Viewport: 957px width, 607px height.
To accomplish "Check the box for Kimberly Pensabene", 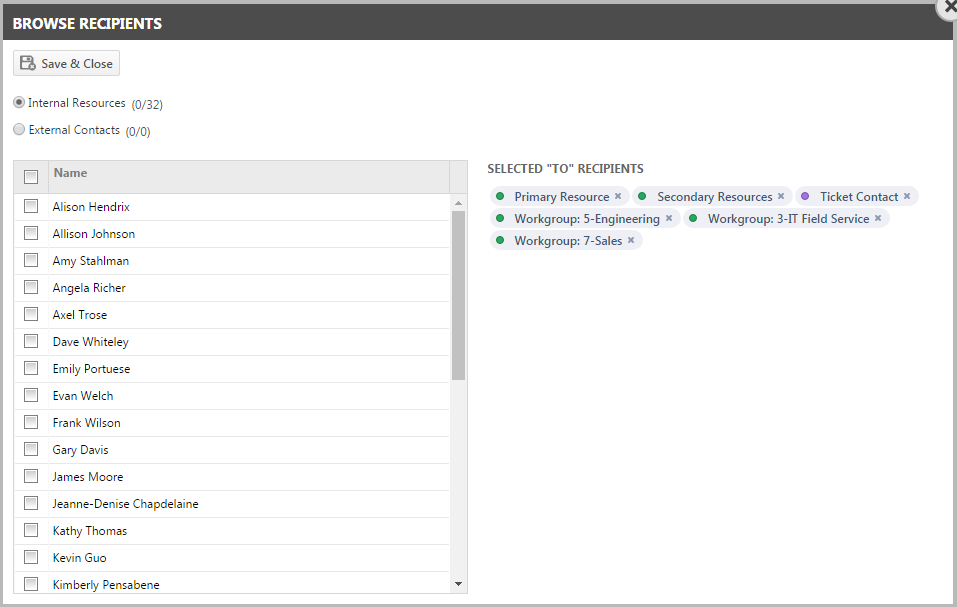I will coord(31,584).
